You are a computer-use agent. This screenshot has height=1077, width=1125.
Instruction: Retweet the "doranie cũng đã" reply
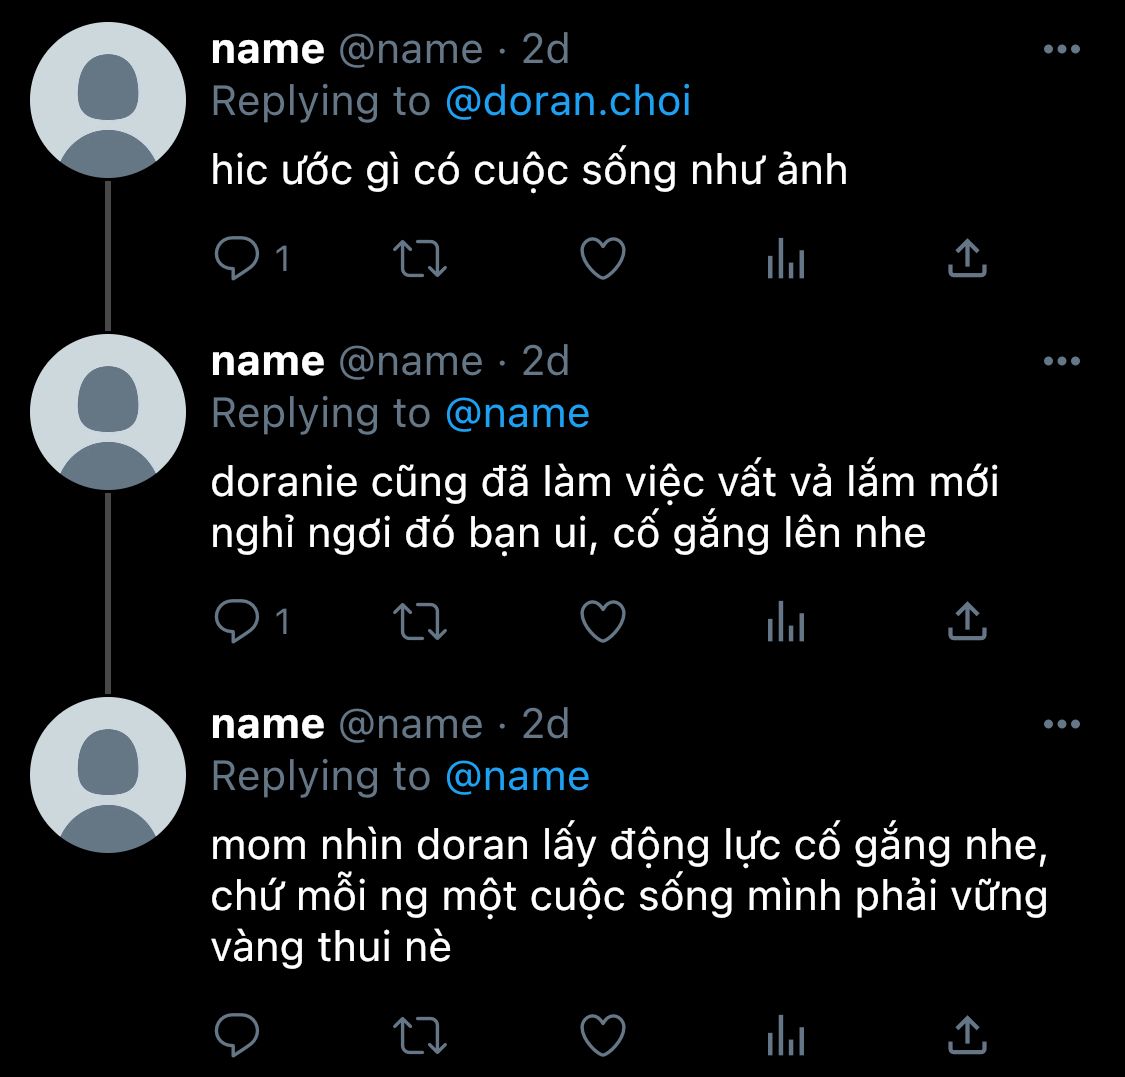click(x=420, y=621)
